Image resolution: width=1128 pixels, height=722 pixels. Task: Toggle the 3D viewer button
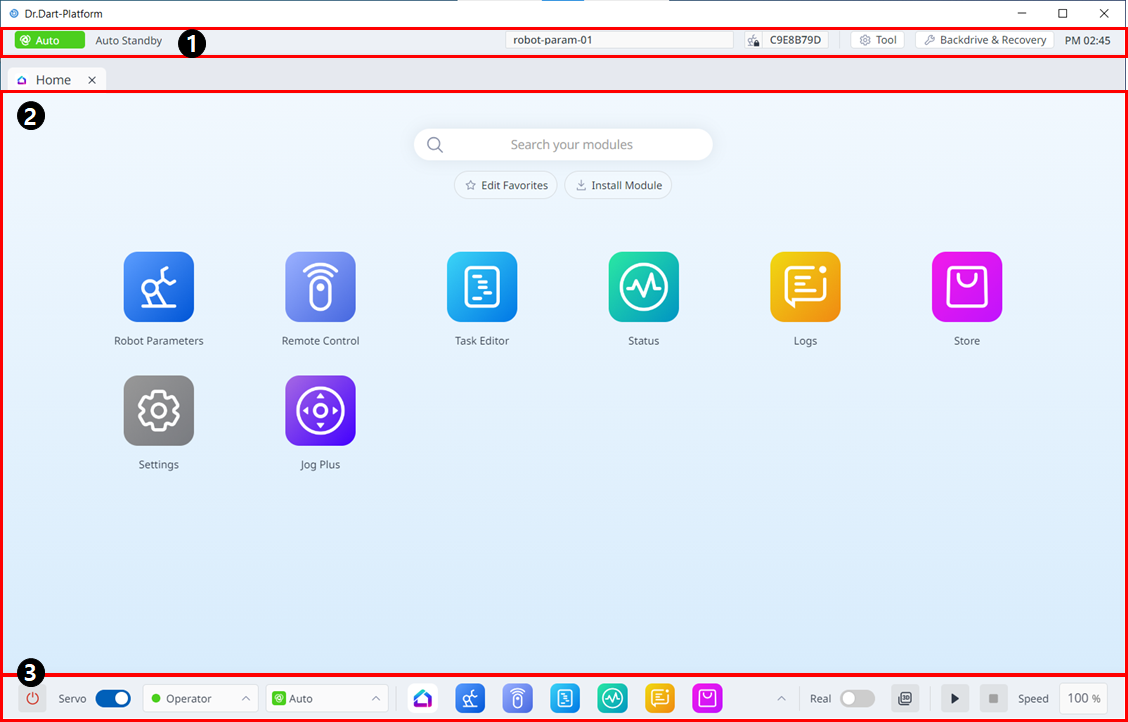[905, 698]
